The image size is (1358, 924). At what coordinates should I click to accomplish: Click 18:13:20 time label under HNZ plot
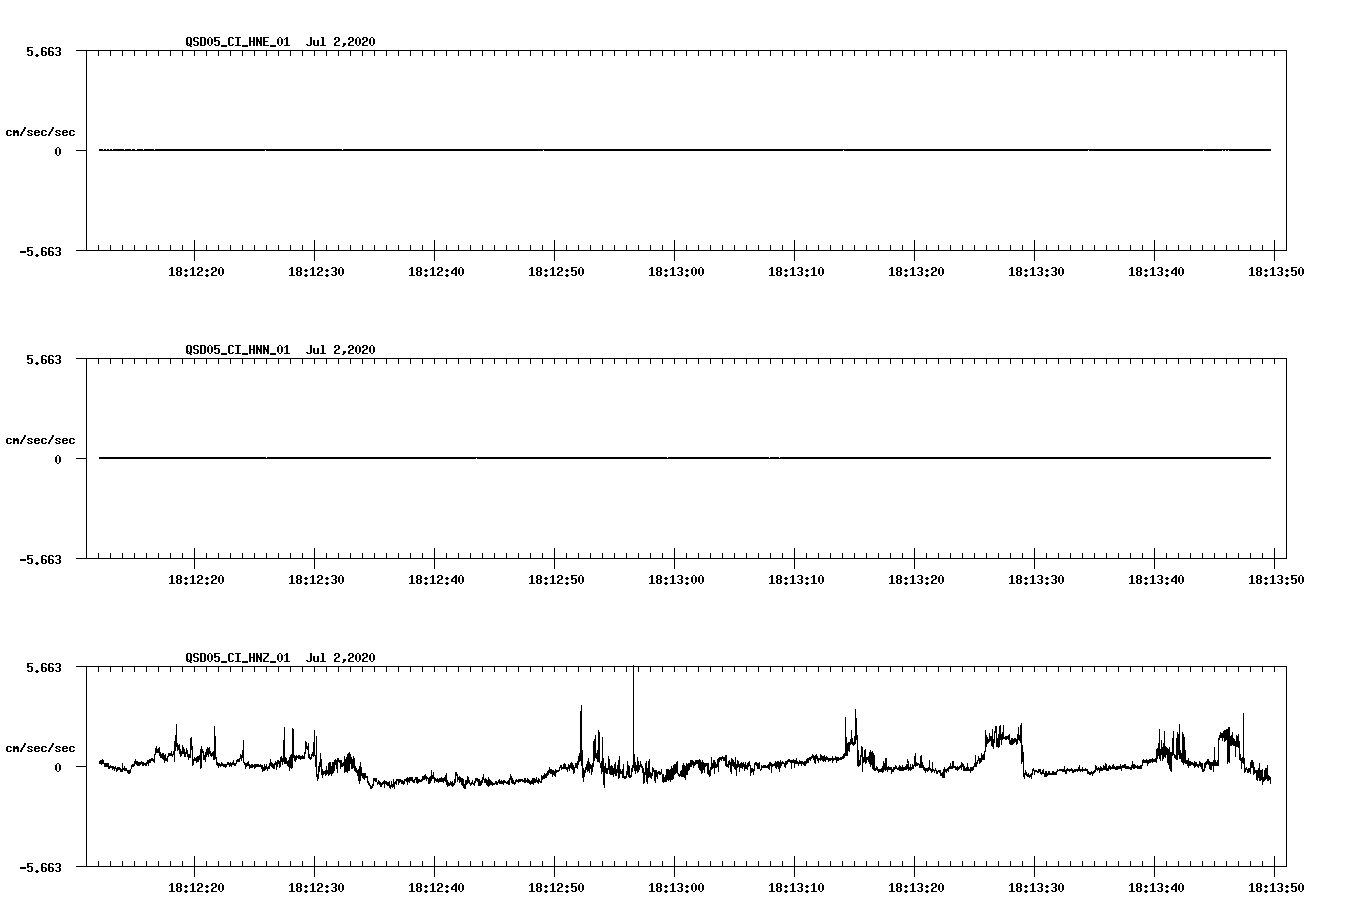click(x=915, y=887)
